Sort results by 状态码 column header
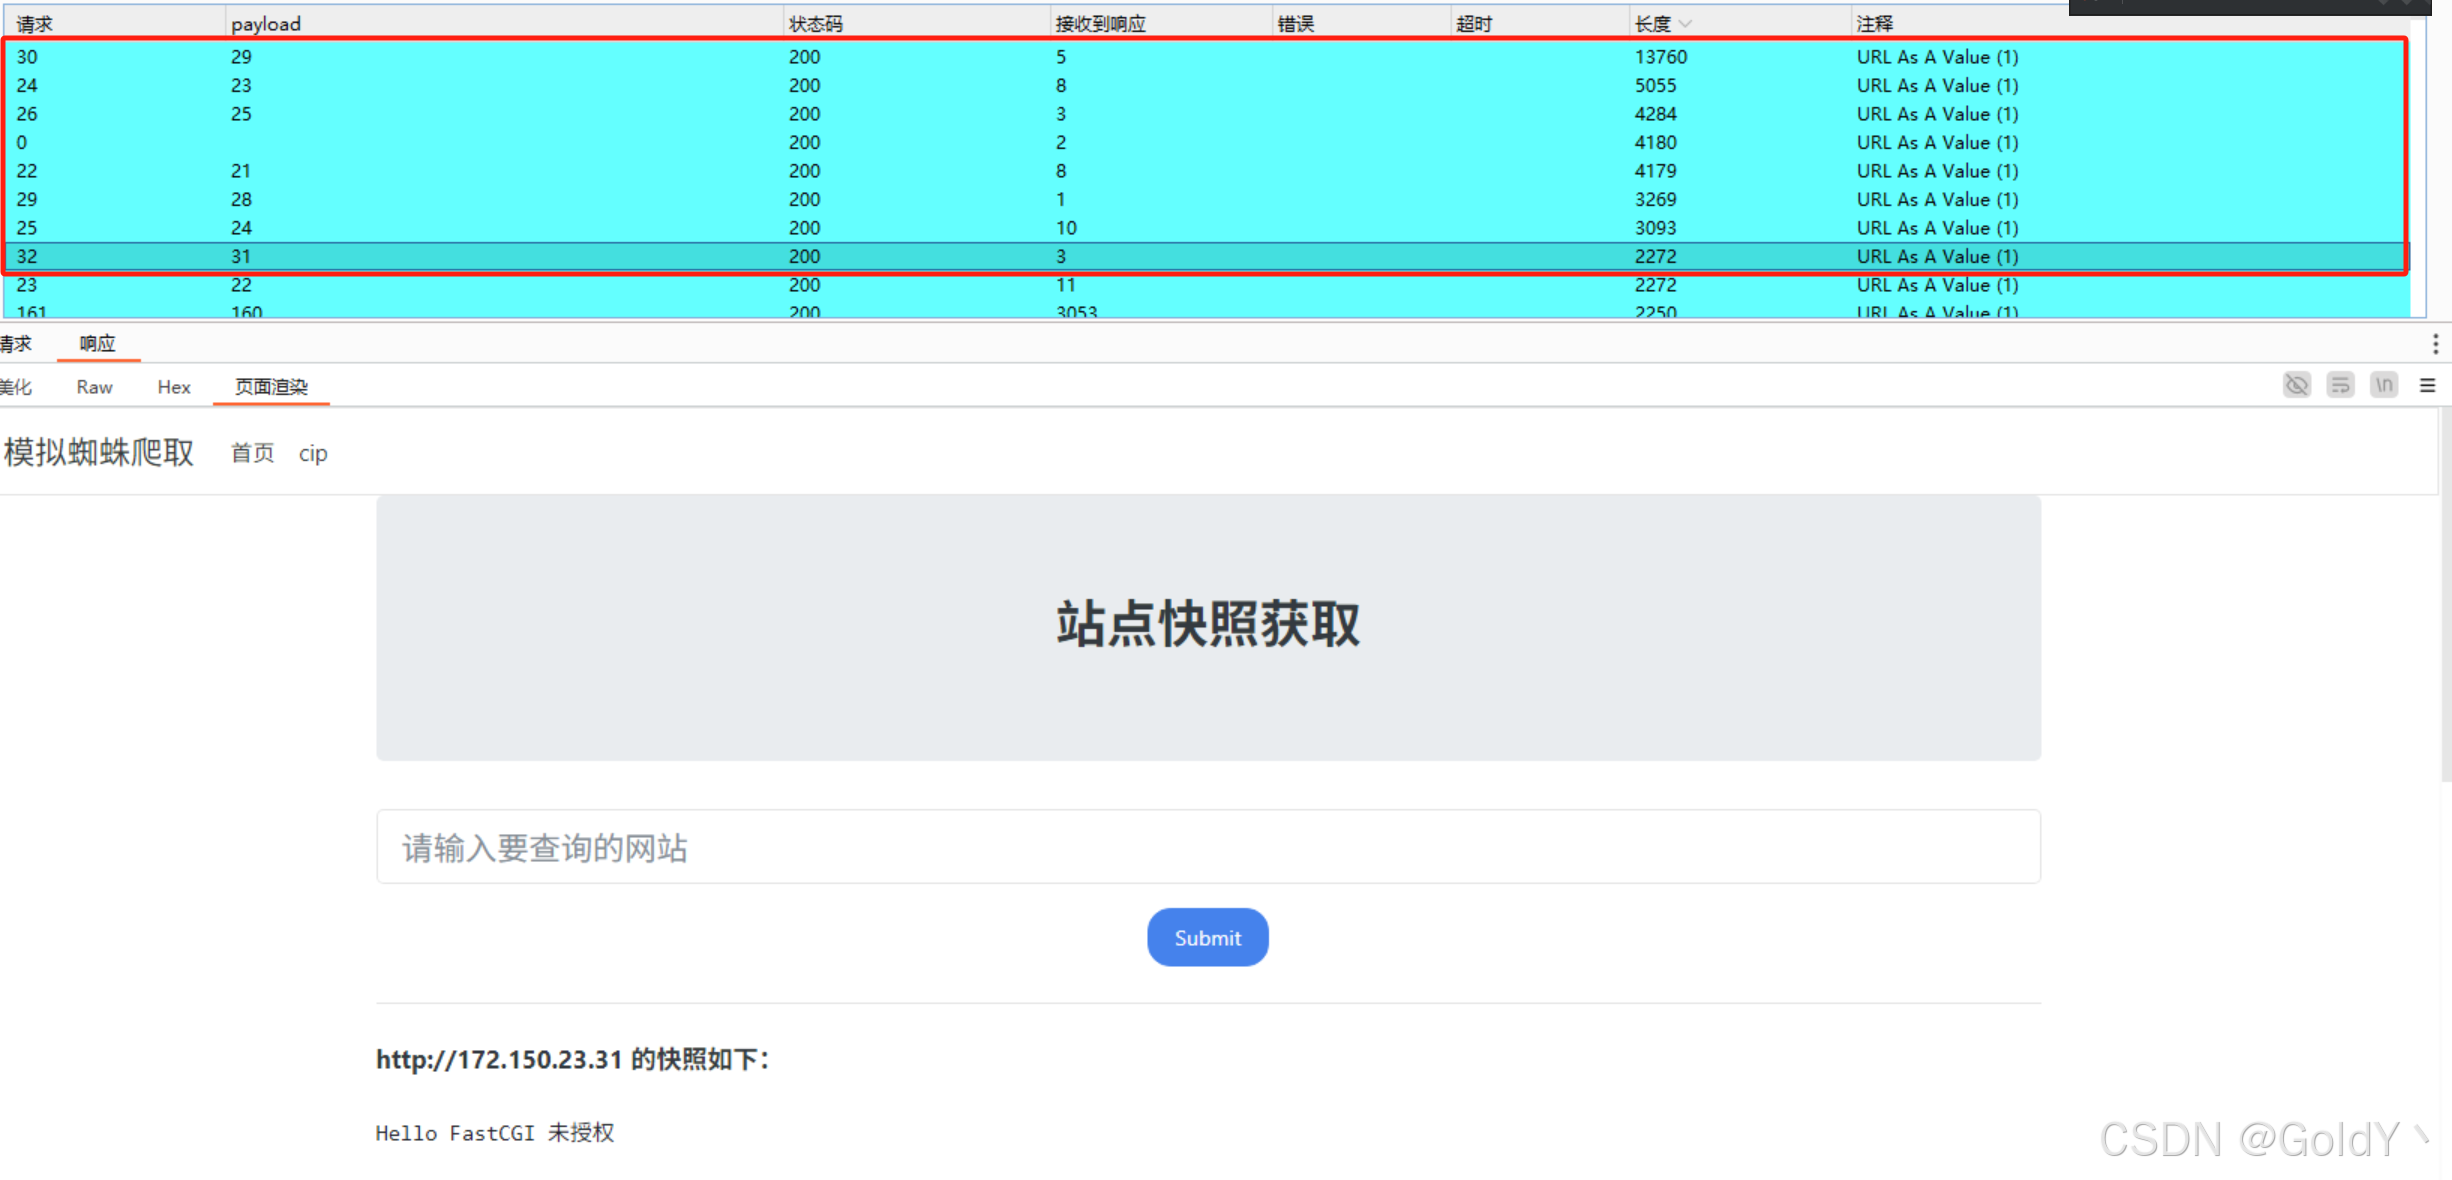This screenshot has height=1180, width=2452. pos(815,24)
